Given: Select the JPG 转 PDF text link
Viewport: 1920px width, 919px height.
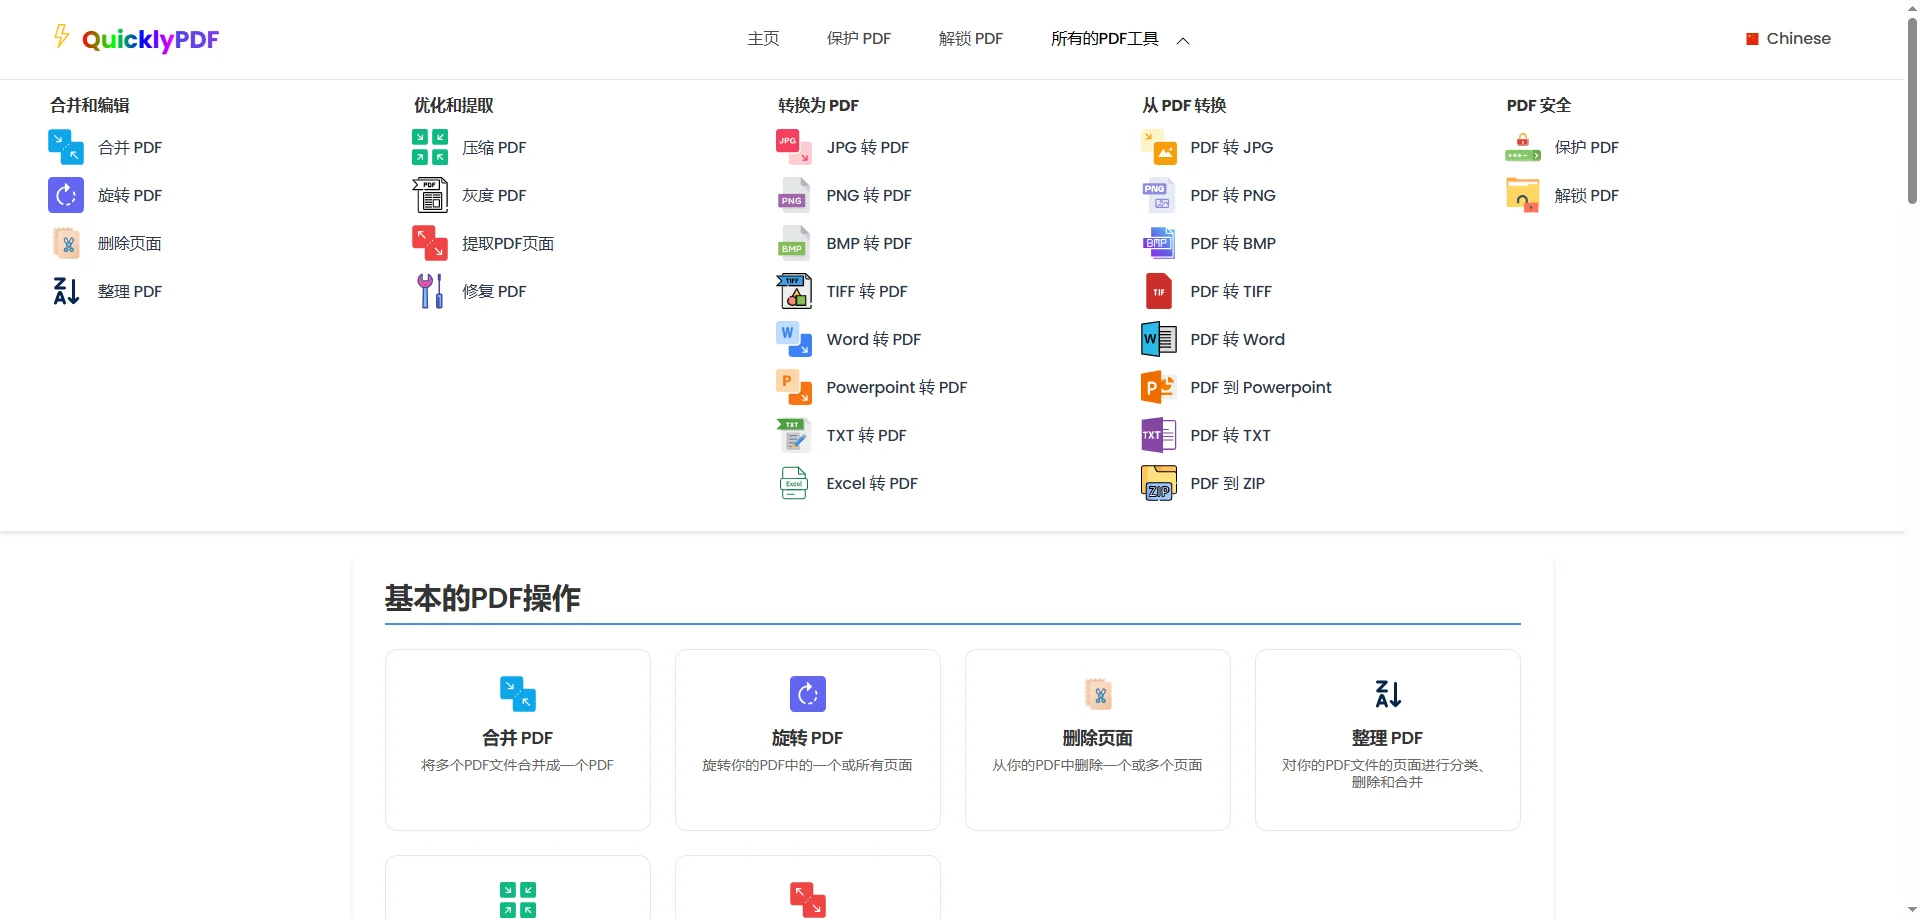Looking at the screenshot, I should click(x=867, y=147).
